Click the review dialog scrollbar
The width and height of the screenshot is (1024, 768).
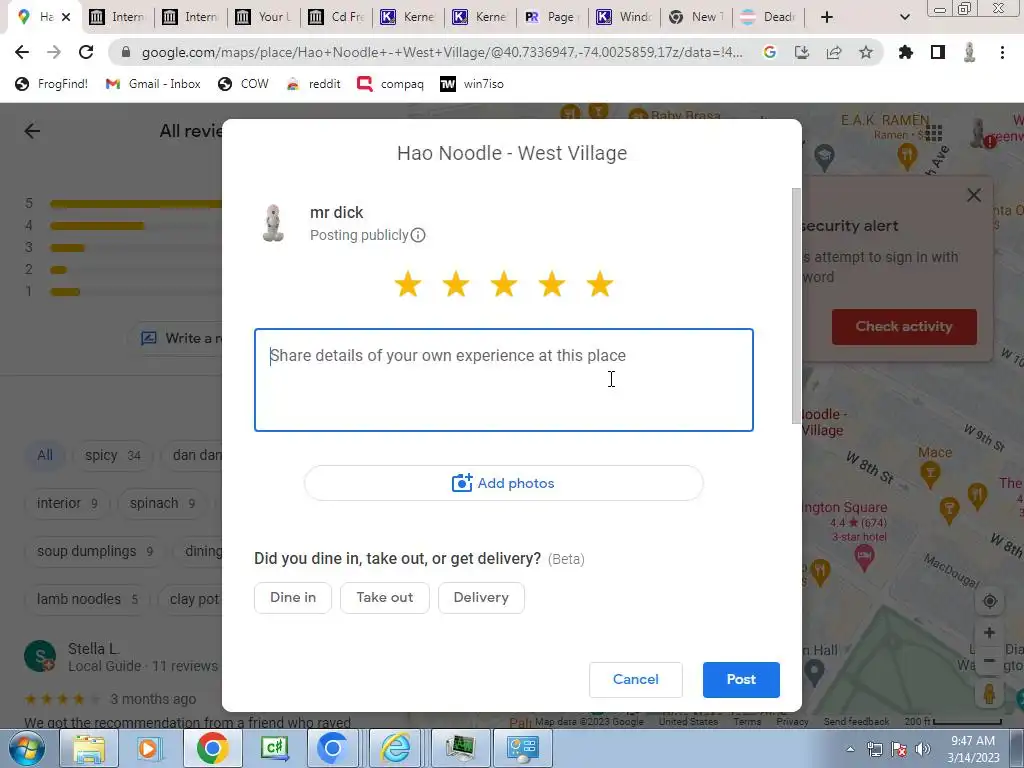tap(796, 306)
